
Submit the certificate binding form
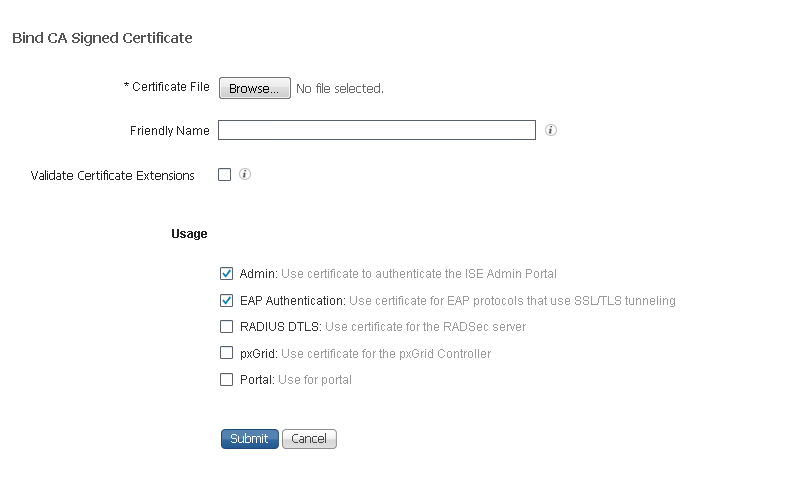coord(250,439)
